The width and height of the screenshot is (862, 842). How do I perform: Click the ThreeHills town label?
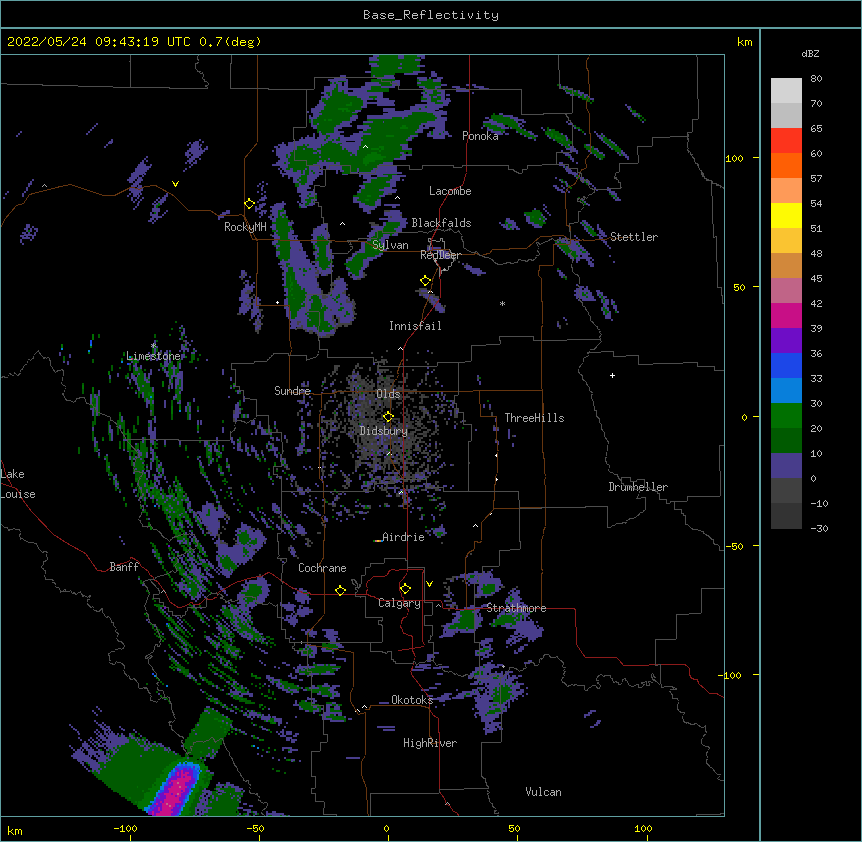tap(534, 418)
